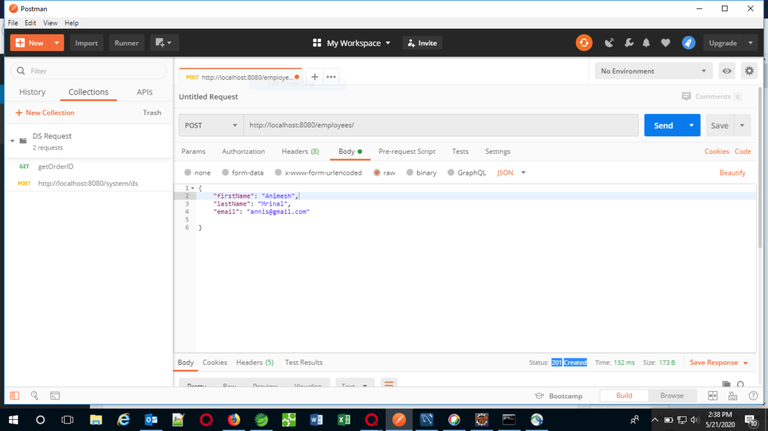The width and height of the screenshot is (768, 431).
Task: Open the Save Response dropdown
Action: click(719, 362)
